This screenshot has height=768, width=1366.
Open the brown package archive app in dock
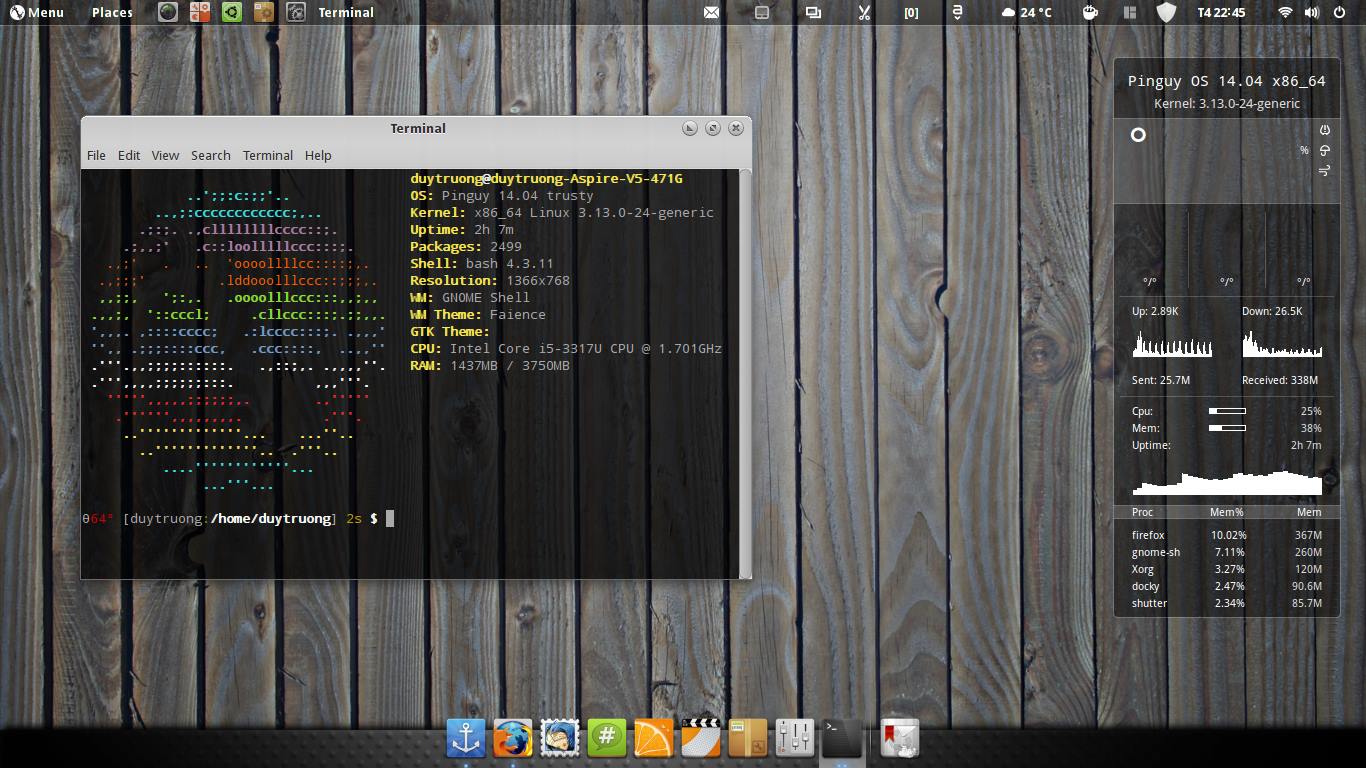coord(748,738)
